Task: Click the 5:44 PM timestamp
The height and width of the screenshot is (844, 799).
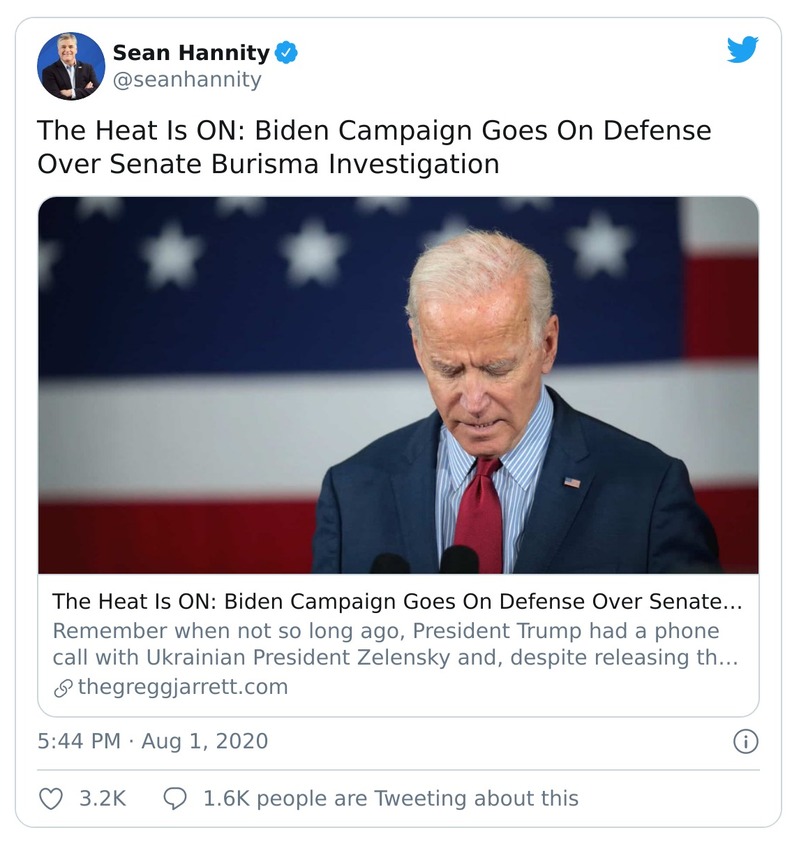Action: click(78, 741)
